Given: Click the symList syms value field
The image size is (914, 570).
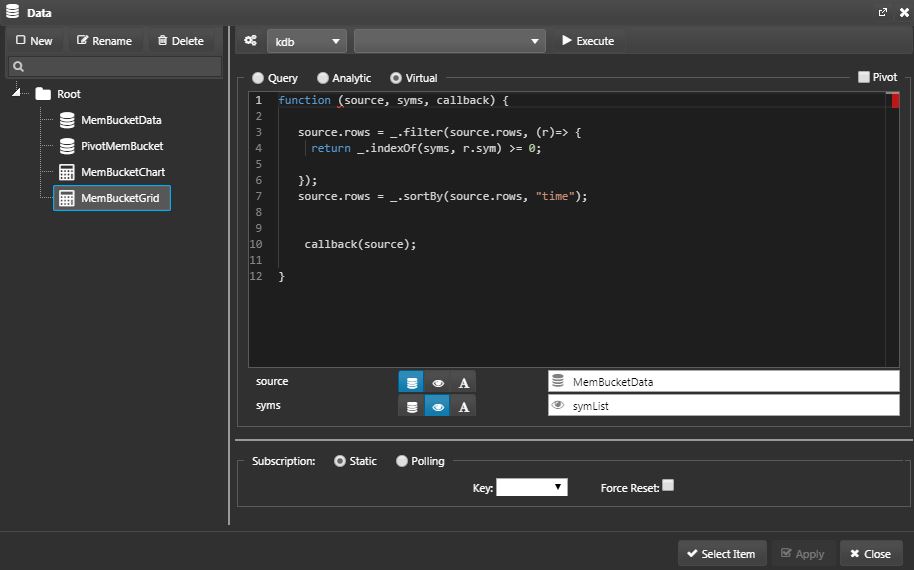Looking at the screenshot, I should (723, 406).
